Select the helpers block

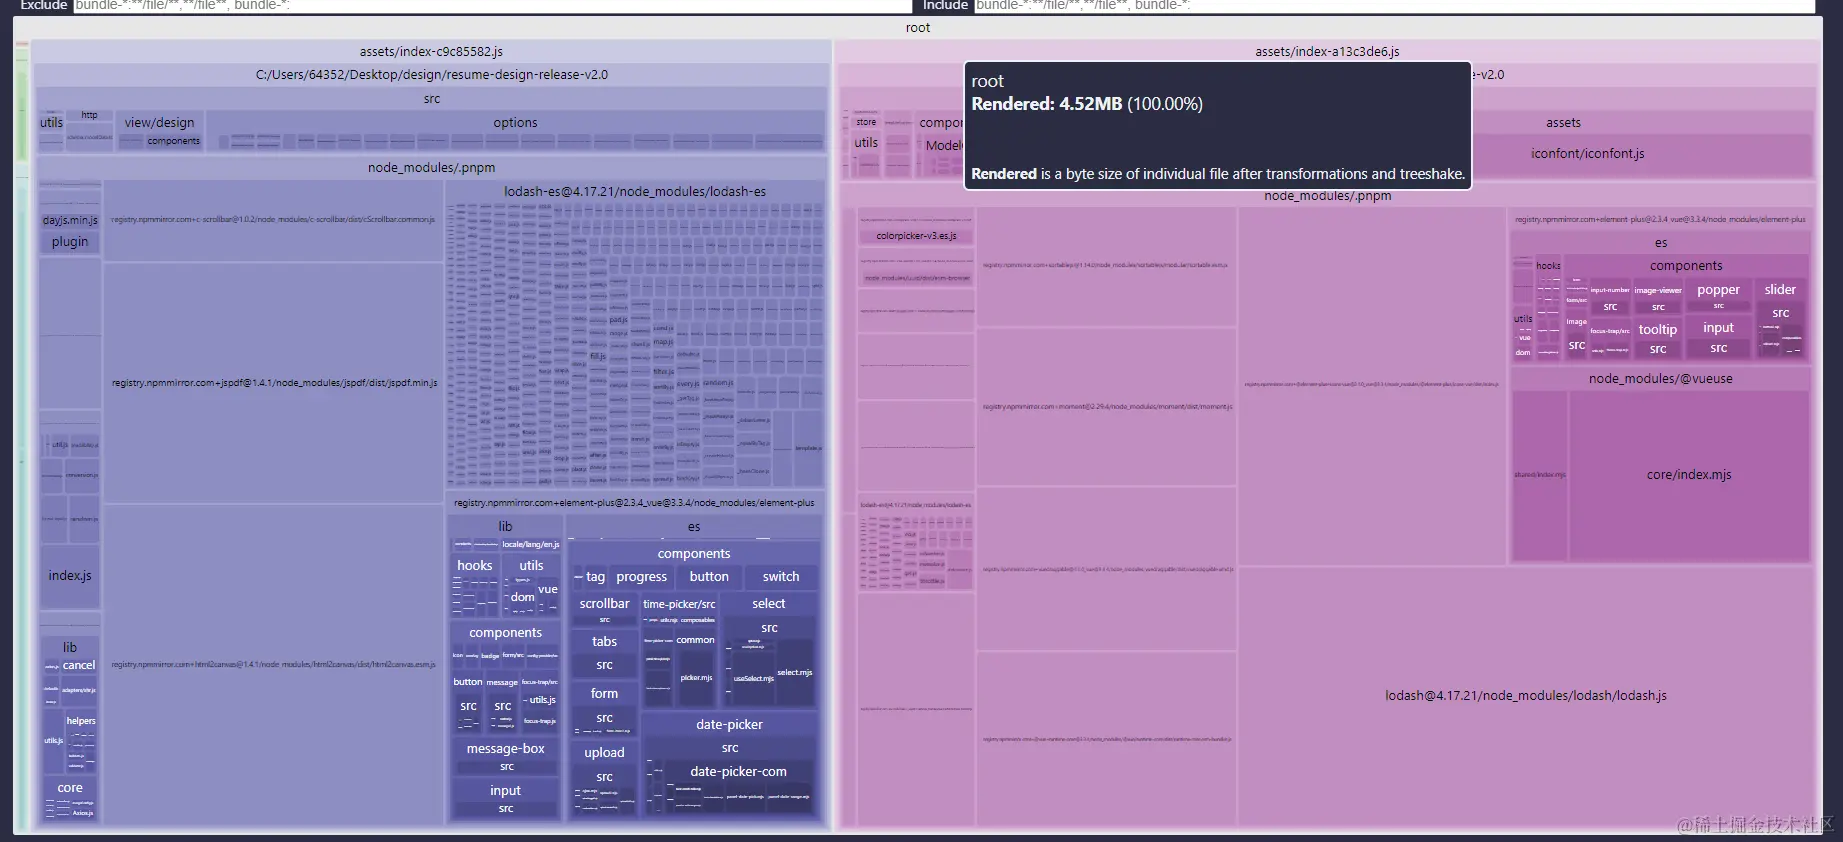pyautogui.click(x=81, y=721)
